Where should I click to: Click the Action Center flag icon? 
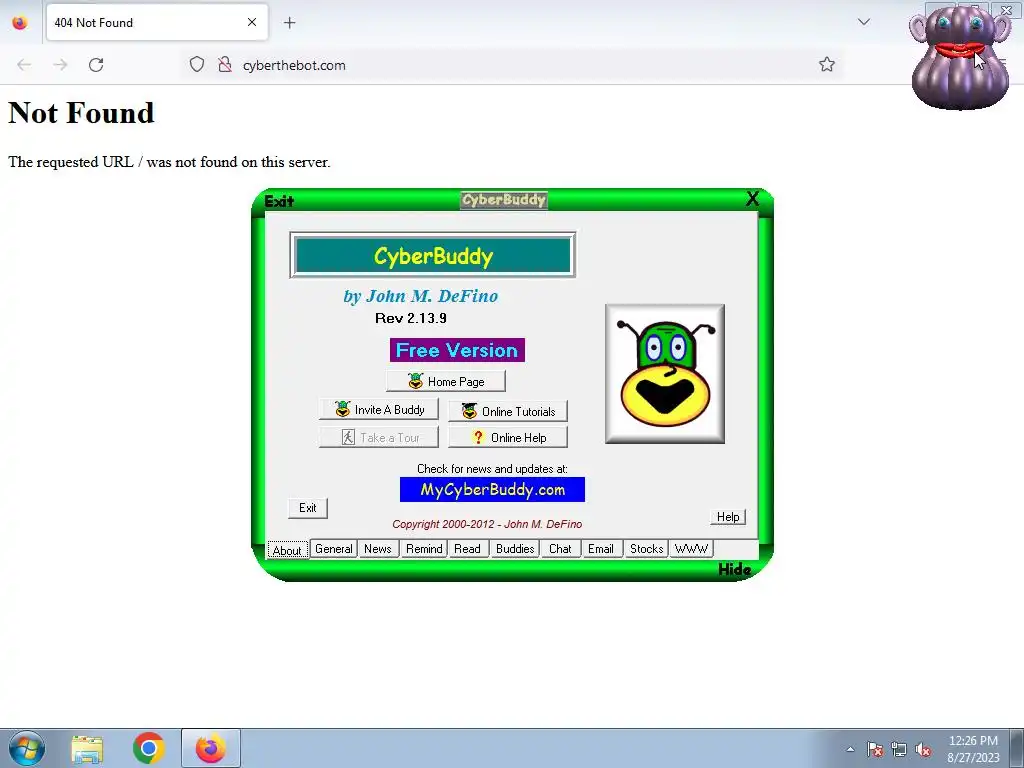[875, 750]
